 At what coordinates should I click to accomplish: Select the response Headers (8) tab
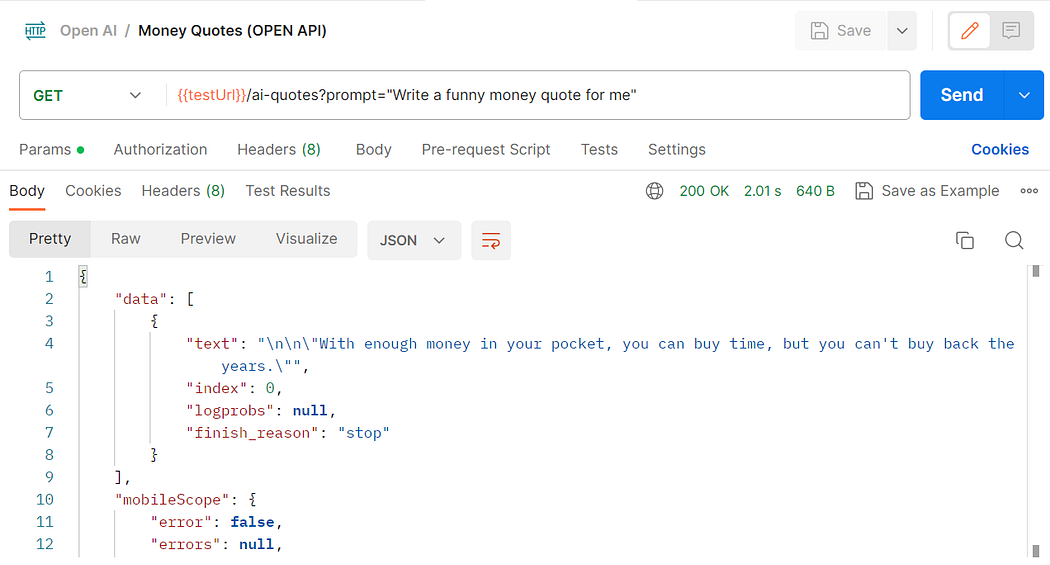[183, 191]
